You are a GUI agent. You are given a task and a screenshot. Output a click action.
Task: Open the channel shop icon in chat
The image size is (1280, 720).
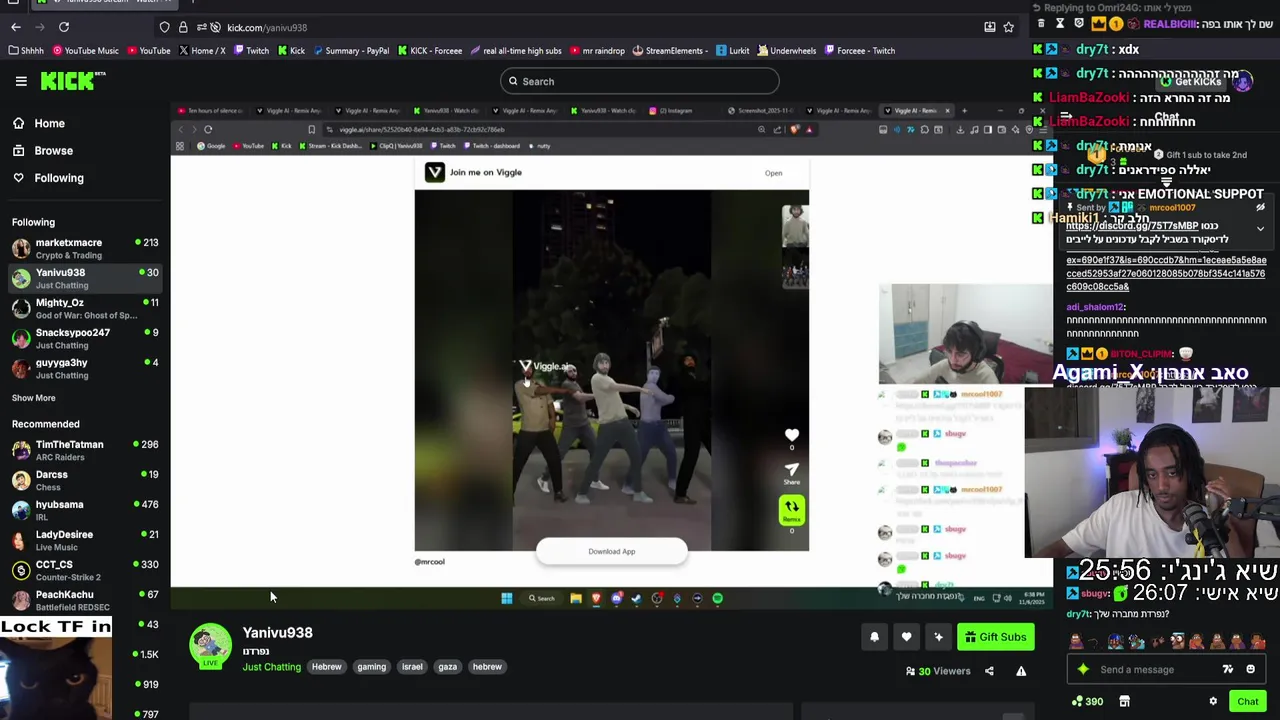coord(1124,702)
